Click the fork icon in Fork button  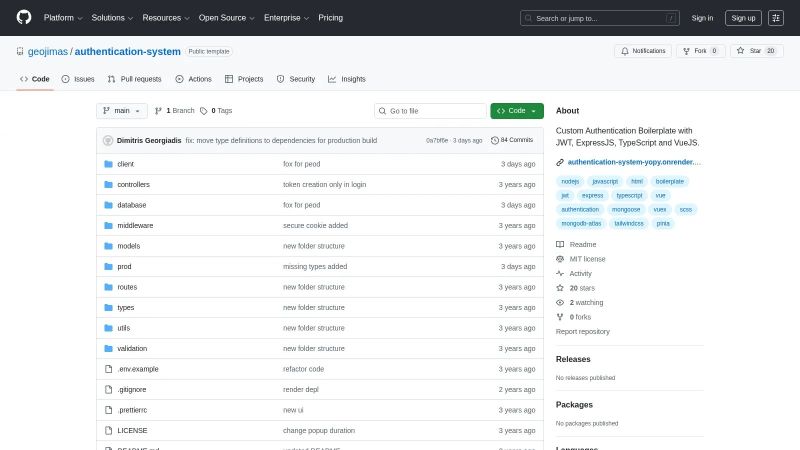(x=686, y=51)
